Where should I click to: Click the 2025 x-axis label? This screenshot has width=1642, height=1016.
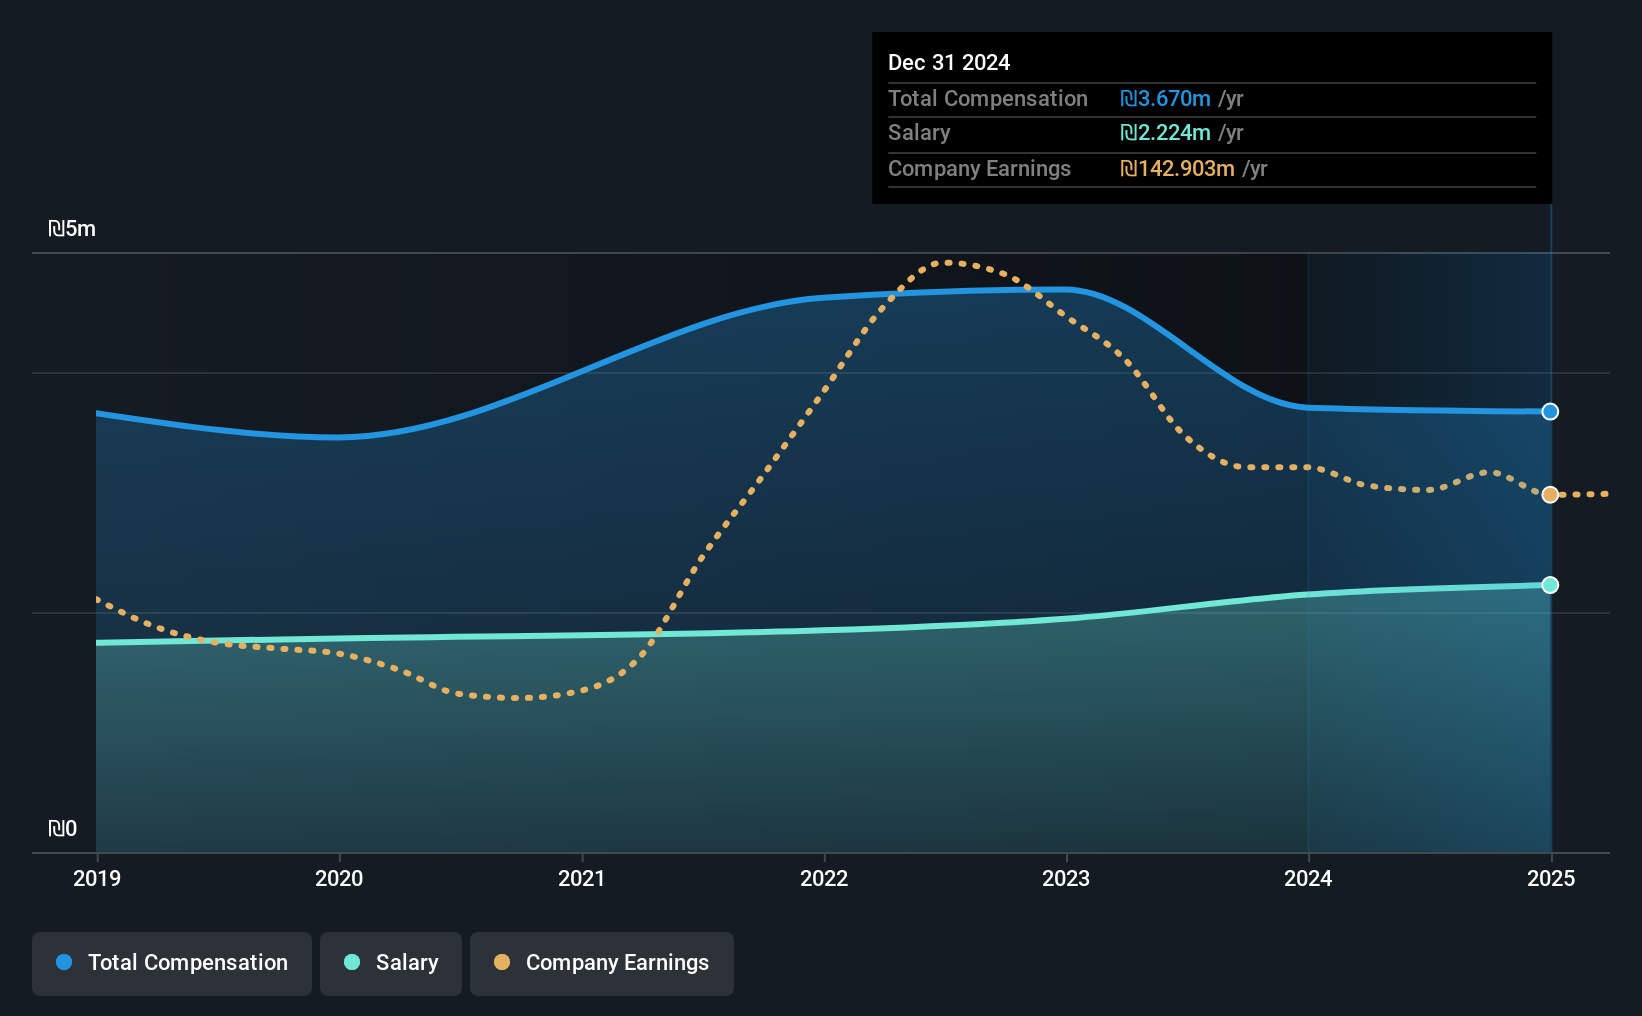1551,878
